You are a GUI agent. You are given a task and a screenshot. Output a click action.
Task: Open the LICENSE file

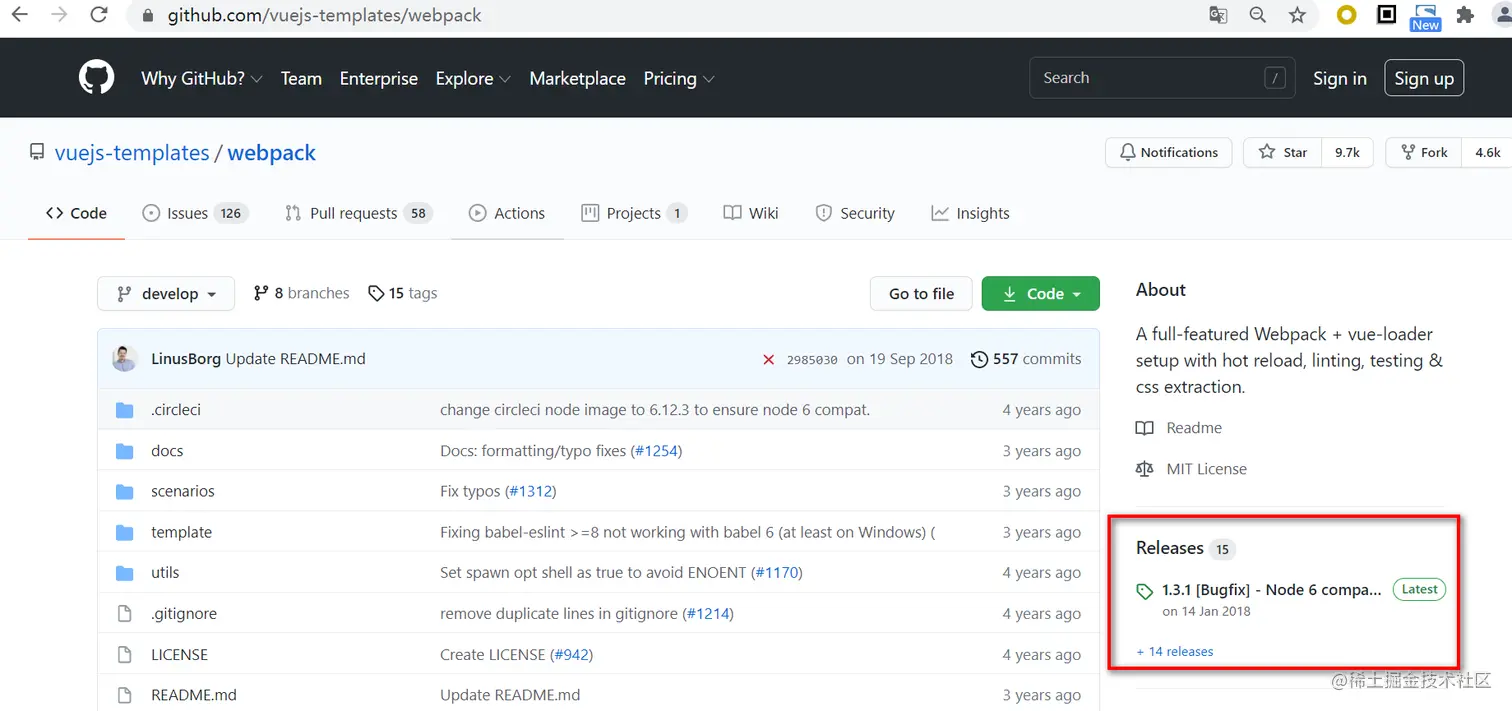179,655
